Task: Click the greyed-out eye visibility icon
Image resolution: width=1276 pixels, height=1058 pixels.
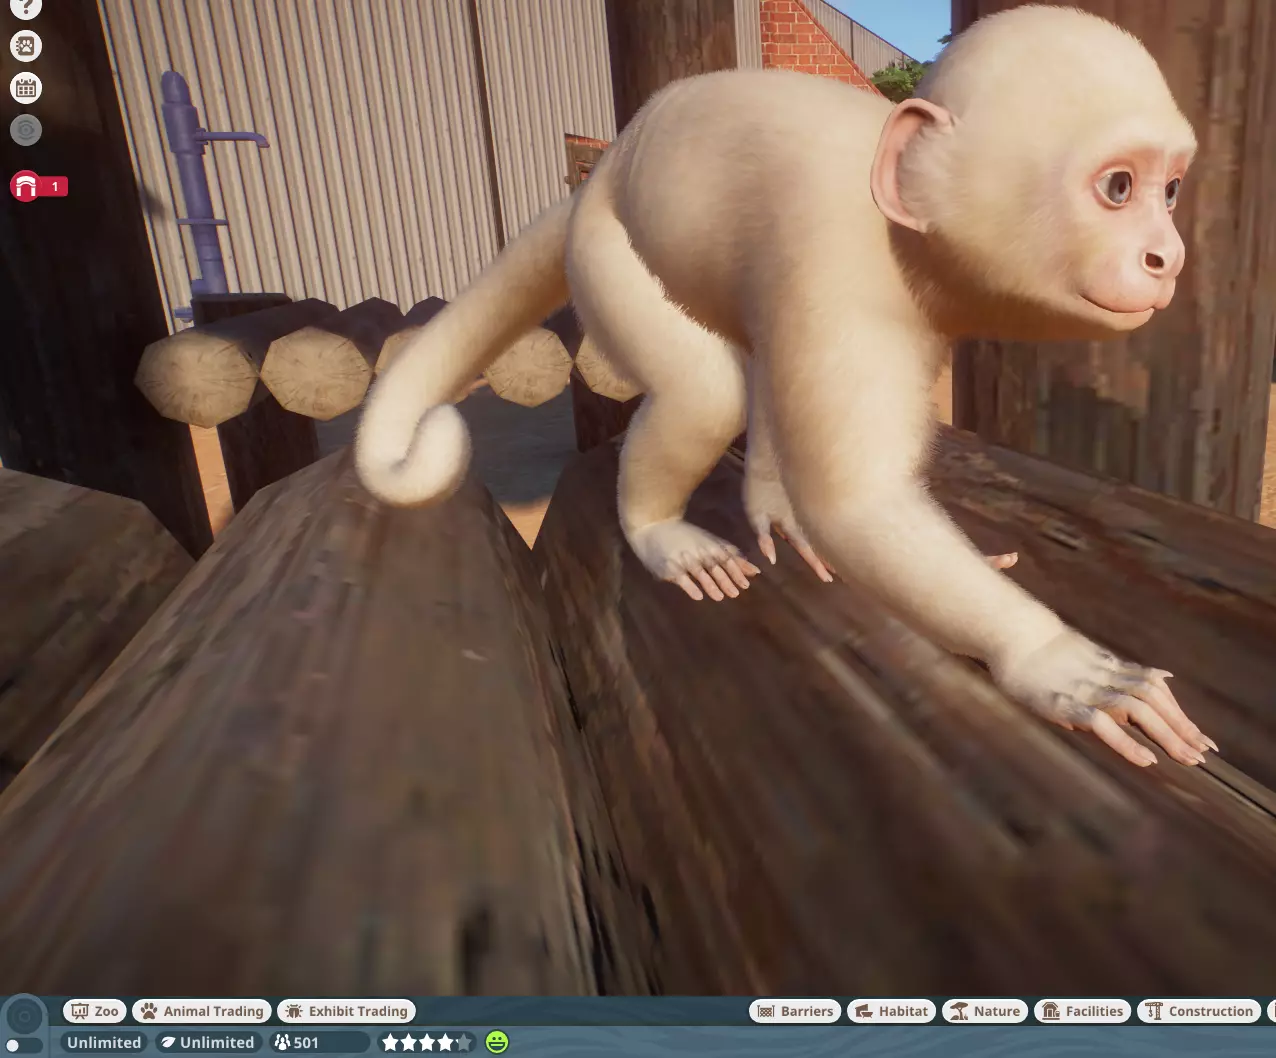Action: [26, 130]
